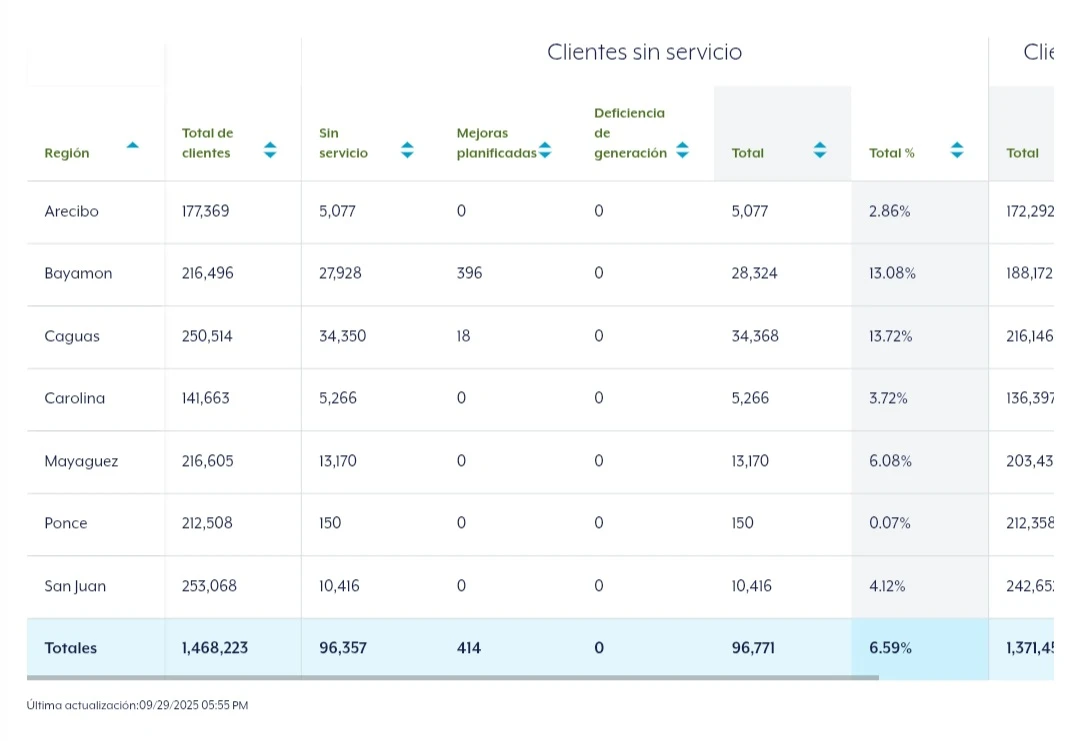Select the Totales summary row label

71,649
